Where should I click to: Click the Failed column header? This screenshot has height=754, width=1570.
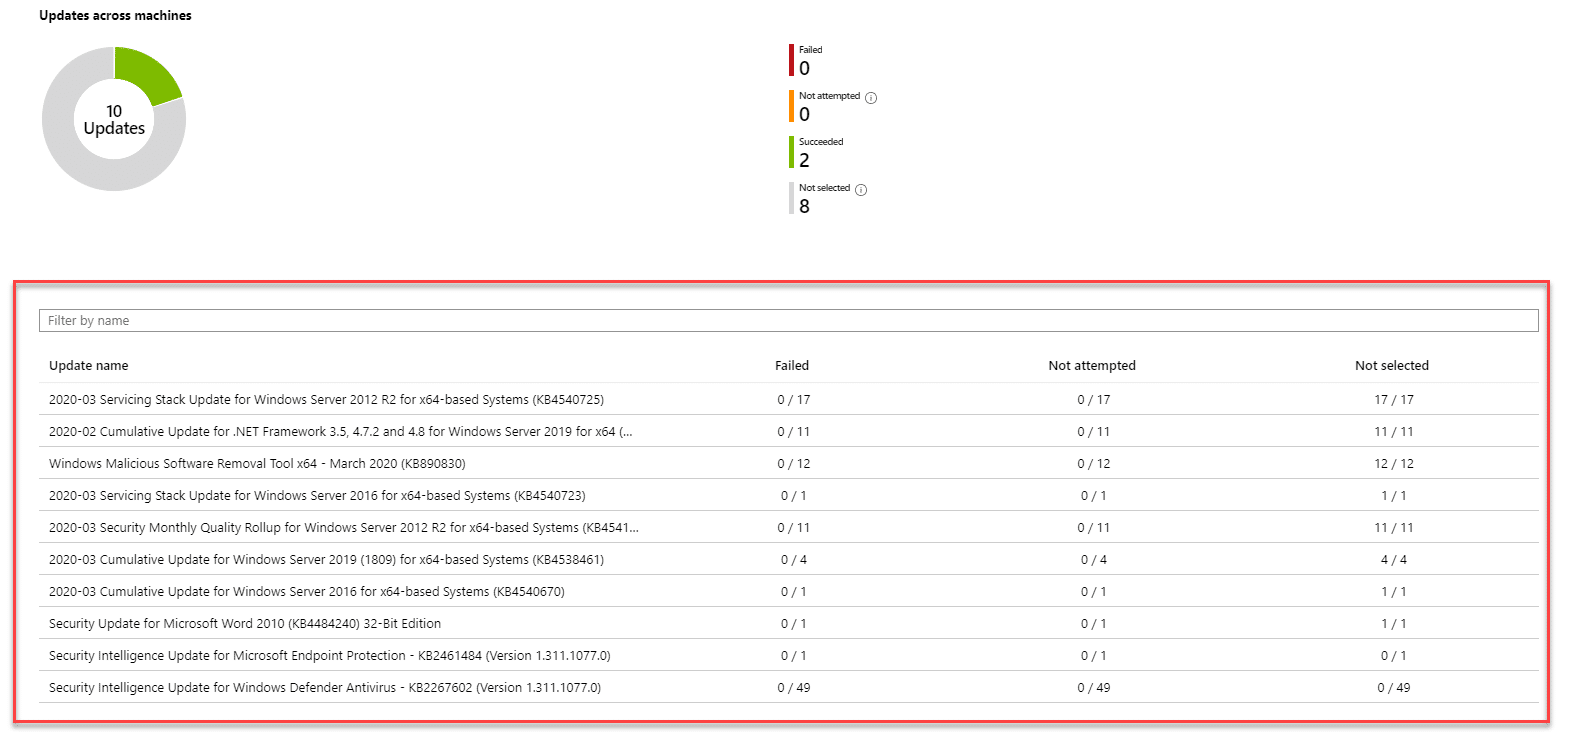pyautogui.click(x=792, y=365)
